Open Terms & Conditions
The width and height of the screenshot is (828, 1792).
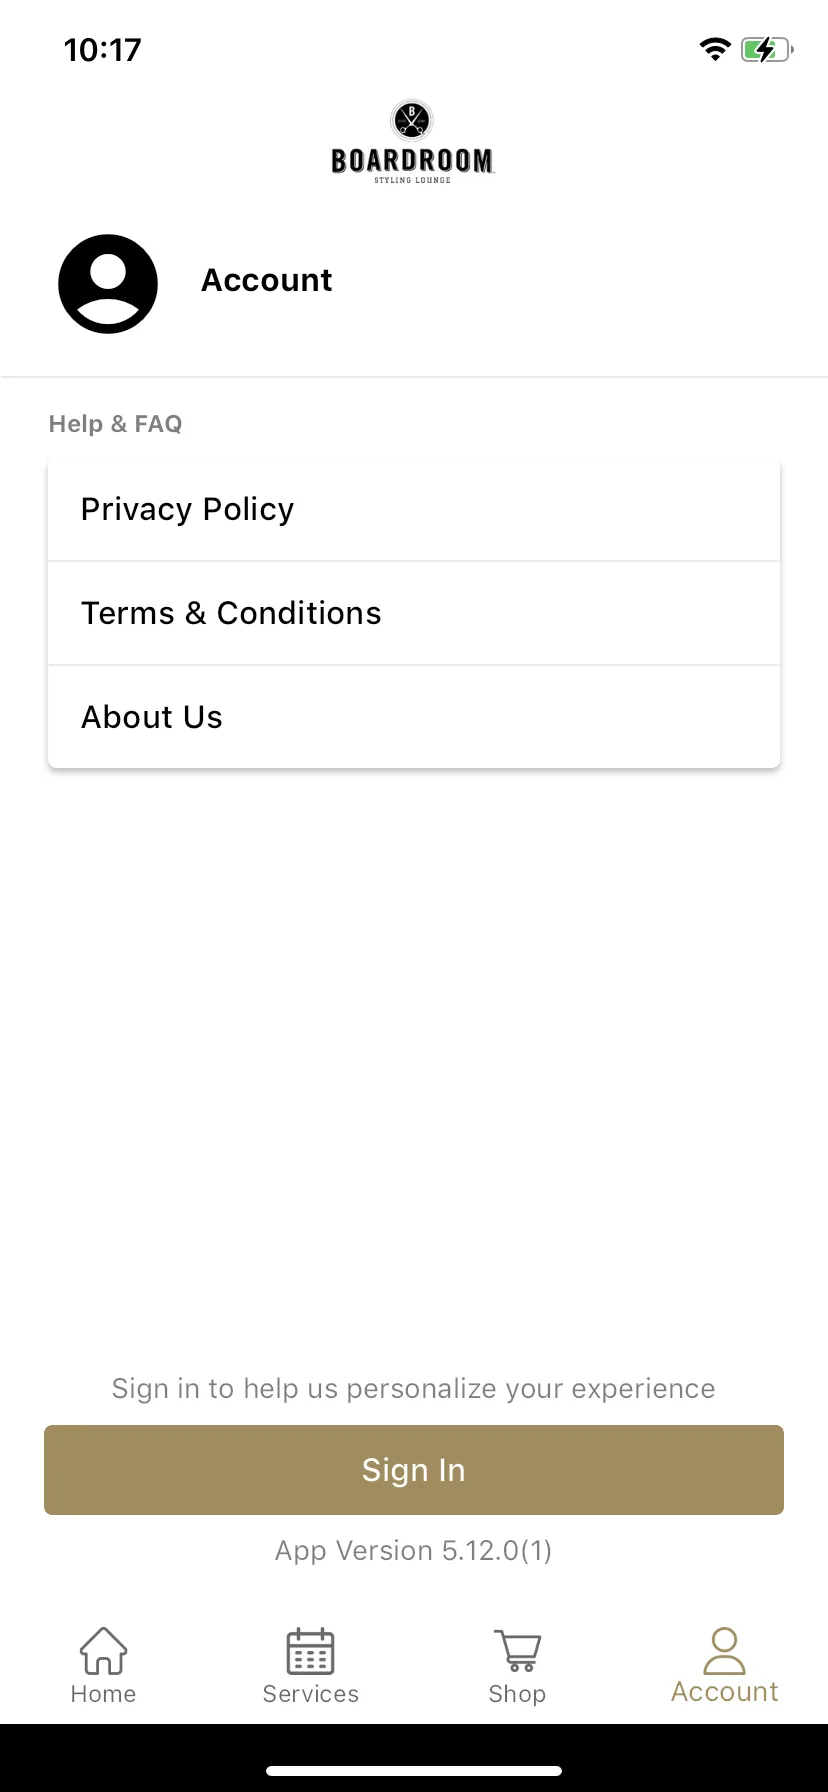pyautogui.click(x=414, y=613)
